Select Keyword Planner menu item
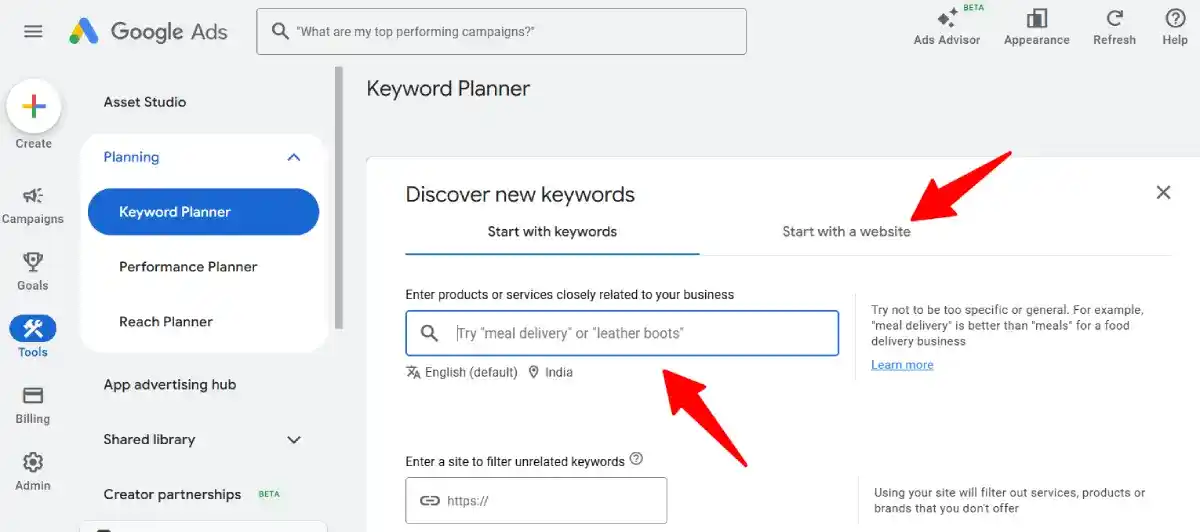The image size is (1200, 532). (203, 212)
